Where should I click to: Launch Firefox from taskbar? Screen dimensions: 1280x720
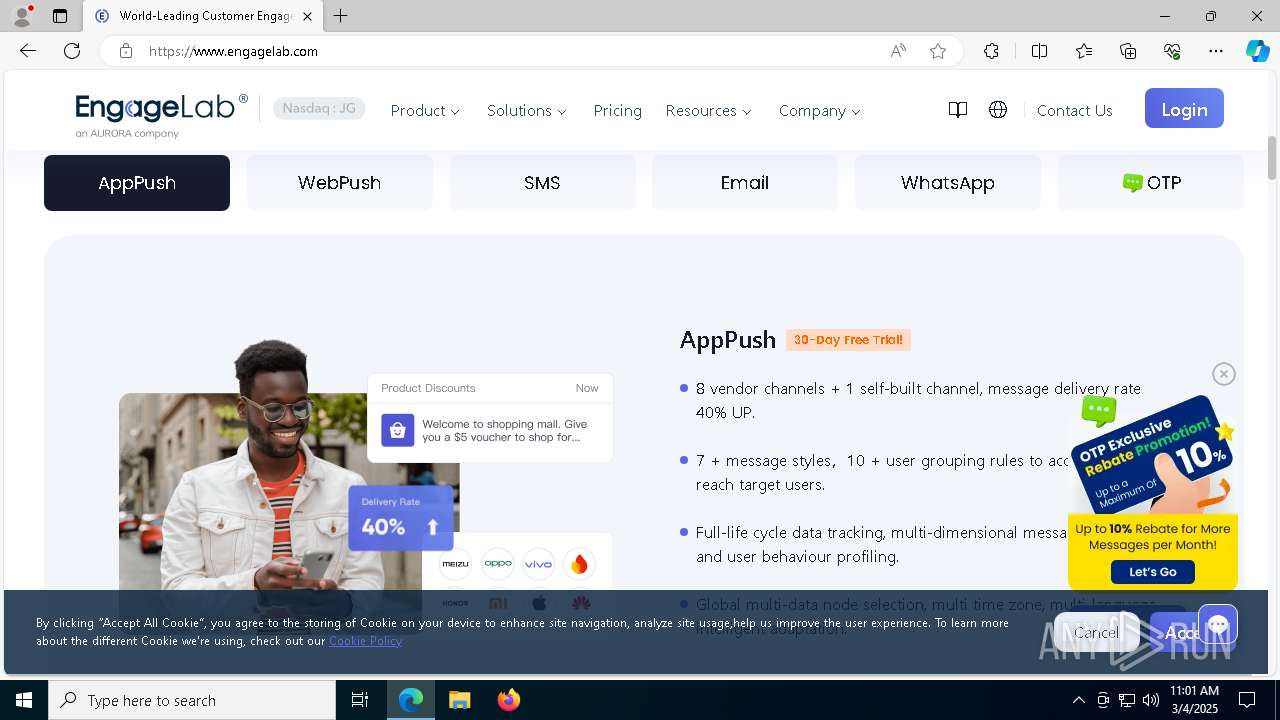[x=508, y=700]
